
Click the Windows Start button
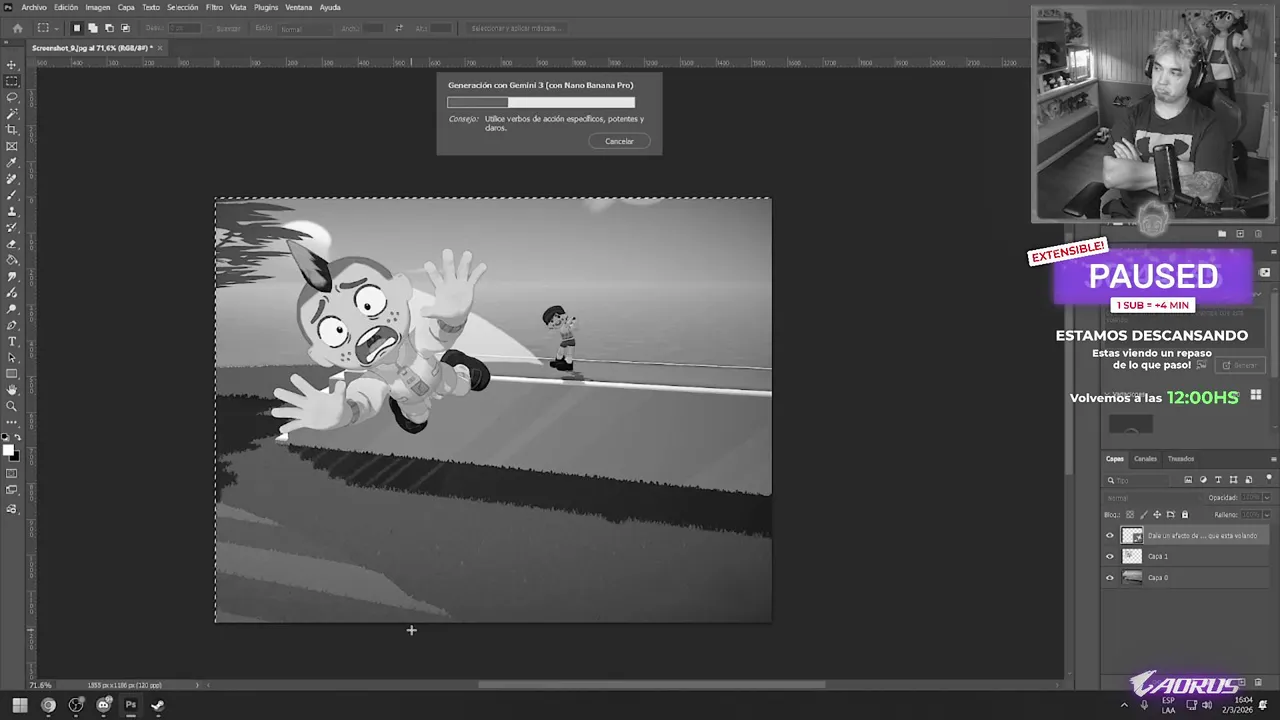pyautogui.click(x=19, y=705)
